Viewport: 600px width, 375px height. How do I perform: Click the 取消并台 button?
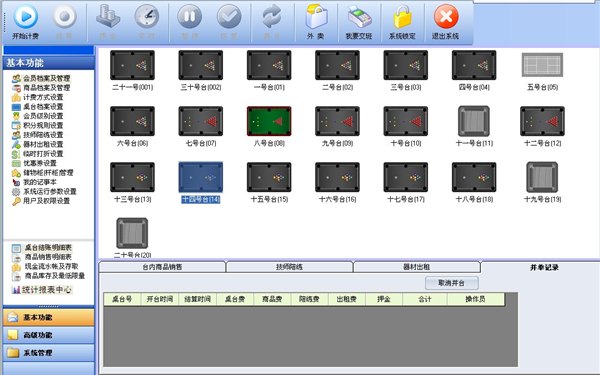[452, 283]
